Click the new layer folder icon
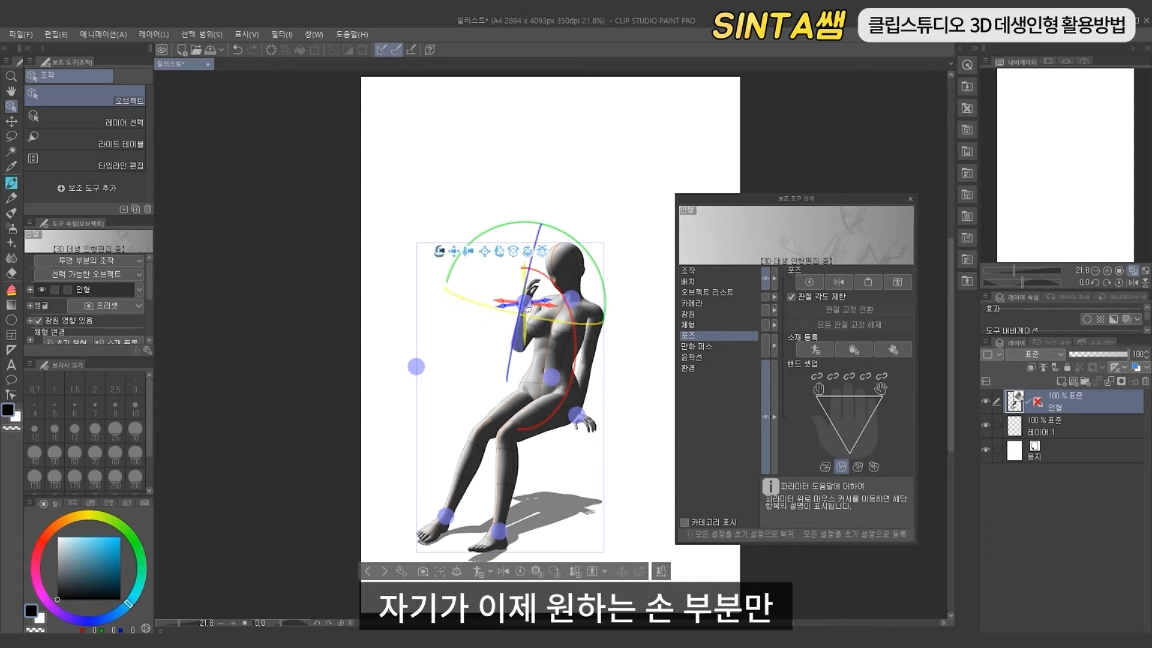 tap(1085, 381)
